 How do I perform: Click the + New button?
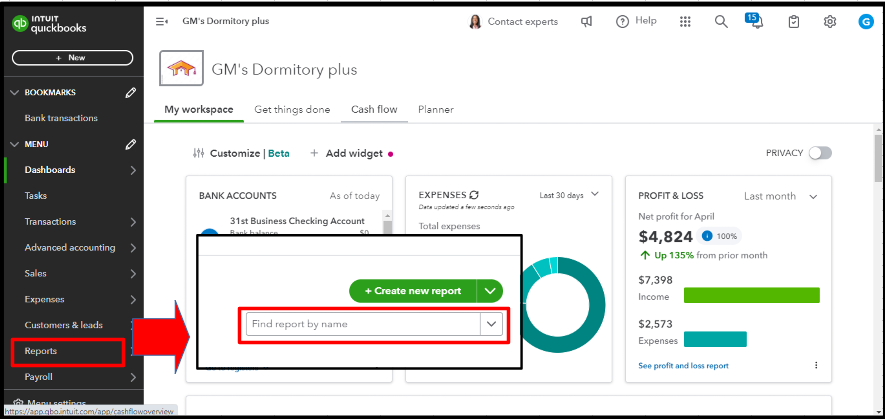(x=72, y=58)
